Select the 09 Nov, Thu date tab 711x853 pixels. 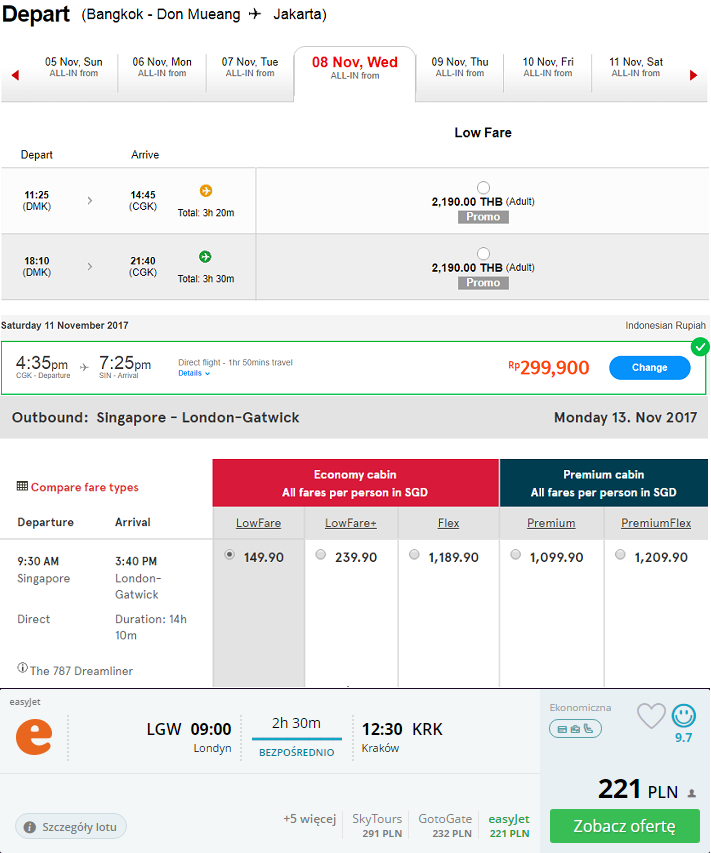point(460,67)
